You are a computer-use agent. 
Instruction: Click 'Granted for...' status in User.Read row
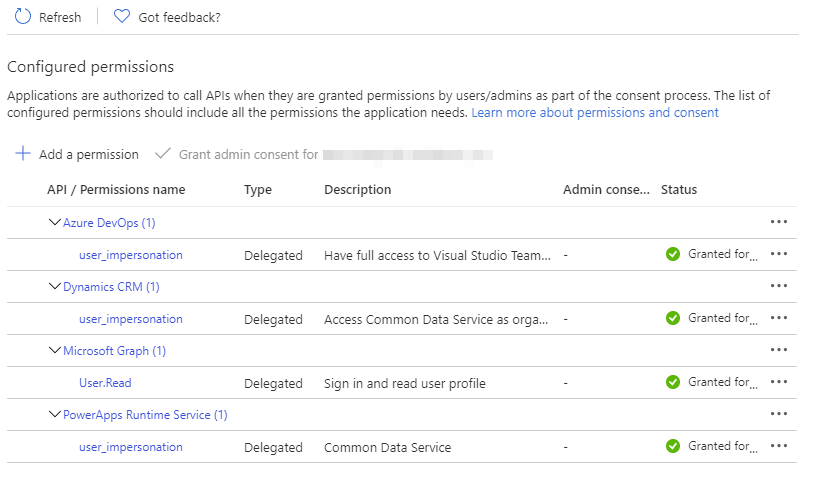coord(723,382)
